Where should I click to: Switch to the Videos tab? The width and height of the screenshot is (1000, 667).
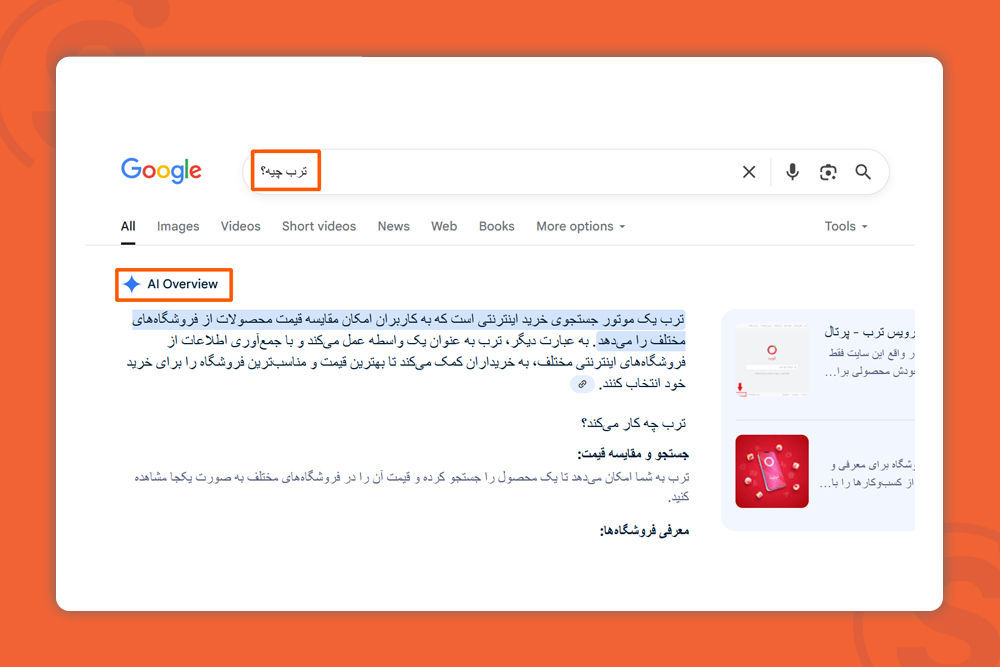(240, 226)
